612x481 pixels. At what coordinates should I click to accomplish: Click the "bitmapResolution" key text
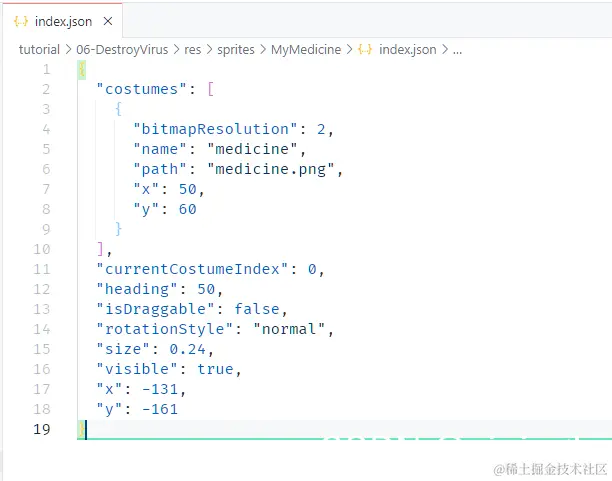point(215,129)
